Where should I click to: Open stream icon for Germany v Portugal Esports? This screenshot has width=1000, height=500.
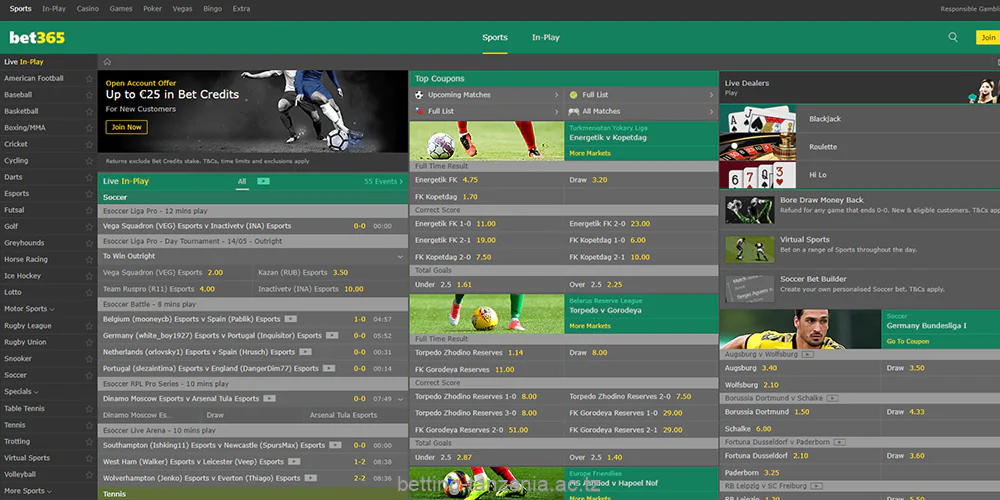332,335
